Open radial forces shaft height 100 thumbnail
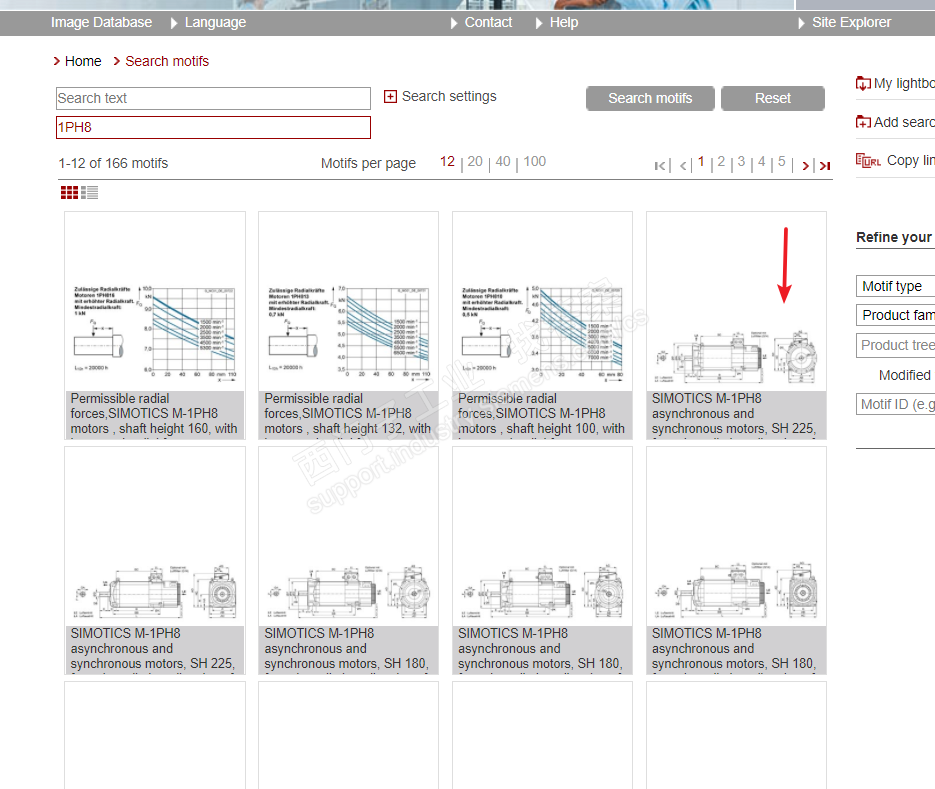This screenshot has width=935, height=789. pyautogui.click(x=542, y=326)
